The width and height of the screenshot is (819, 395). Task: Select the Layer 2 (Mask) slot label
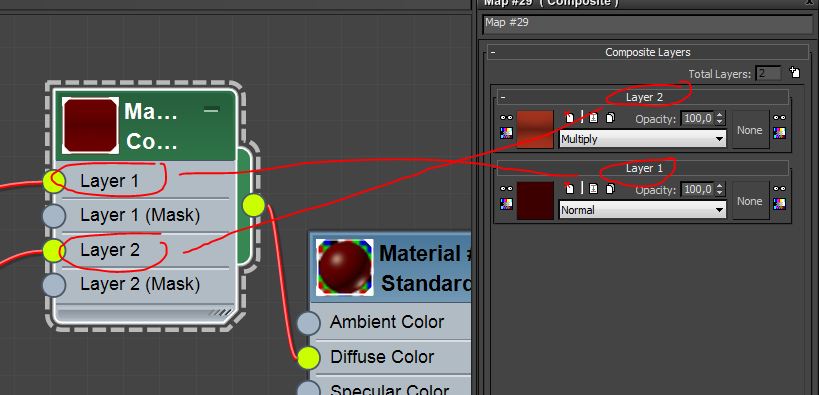(x=140, y=284)
